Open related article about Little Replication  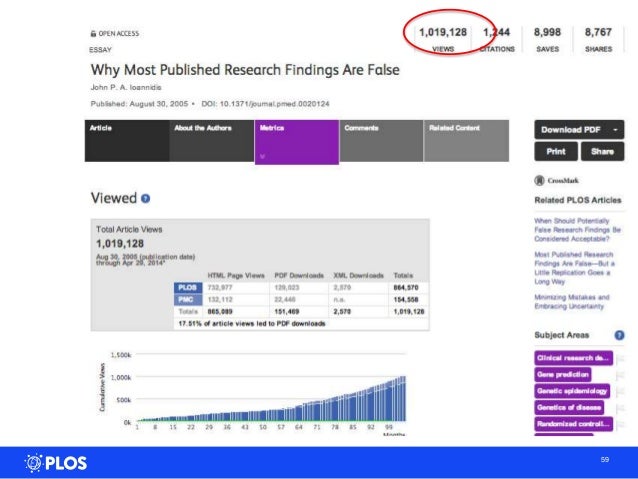tap(574, 268)
